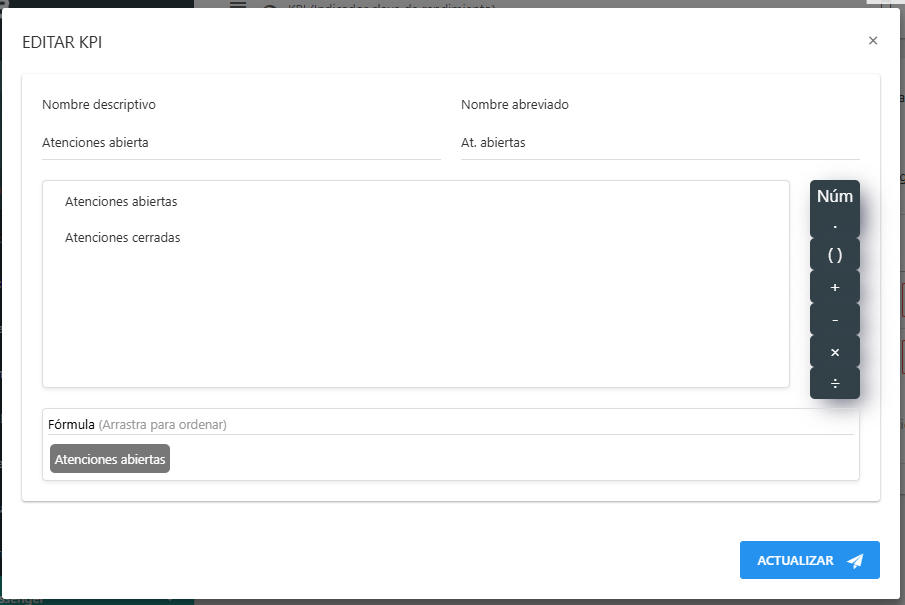Click the EDITAR KPI title
The height and width of the screenshot is (605, 905).
pos(62,43)
